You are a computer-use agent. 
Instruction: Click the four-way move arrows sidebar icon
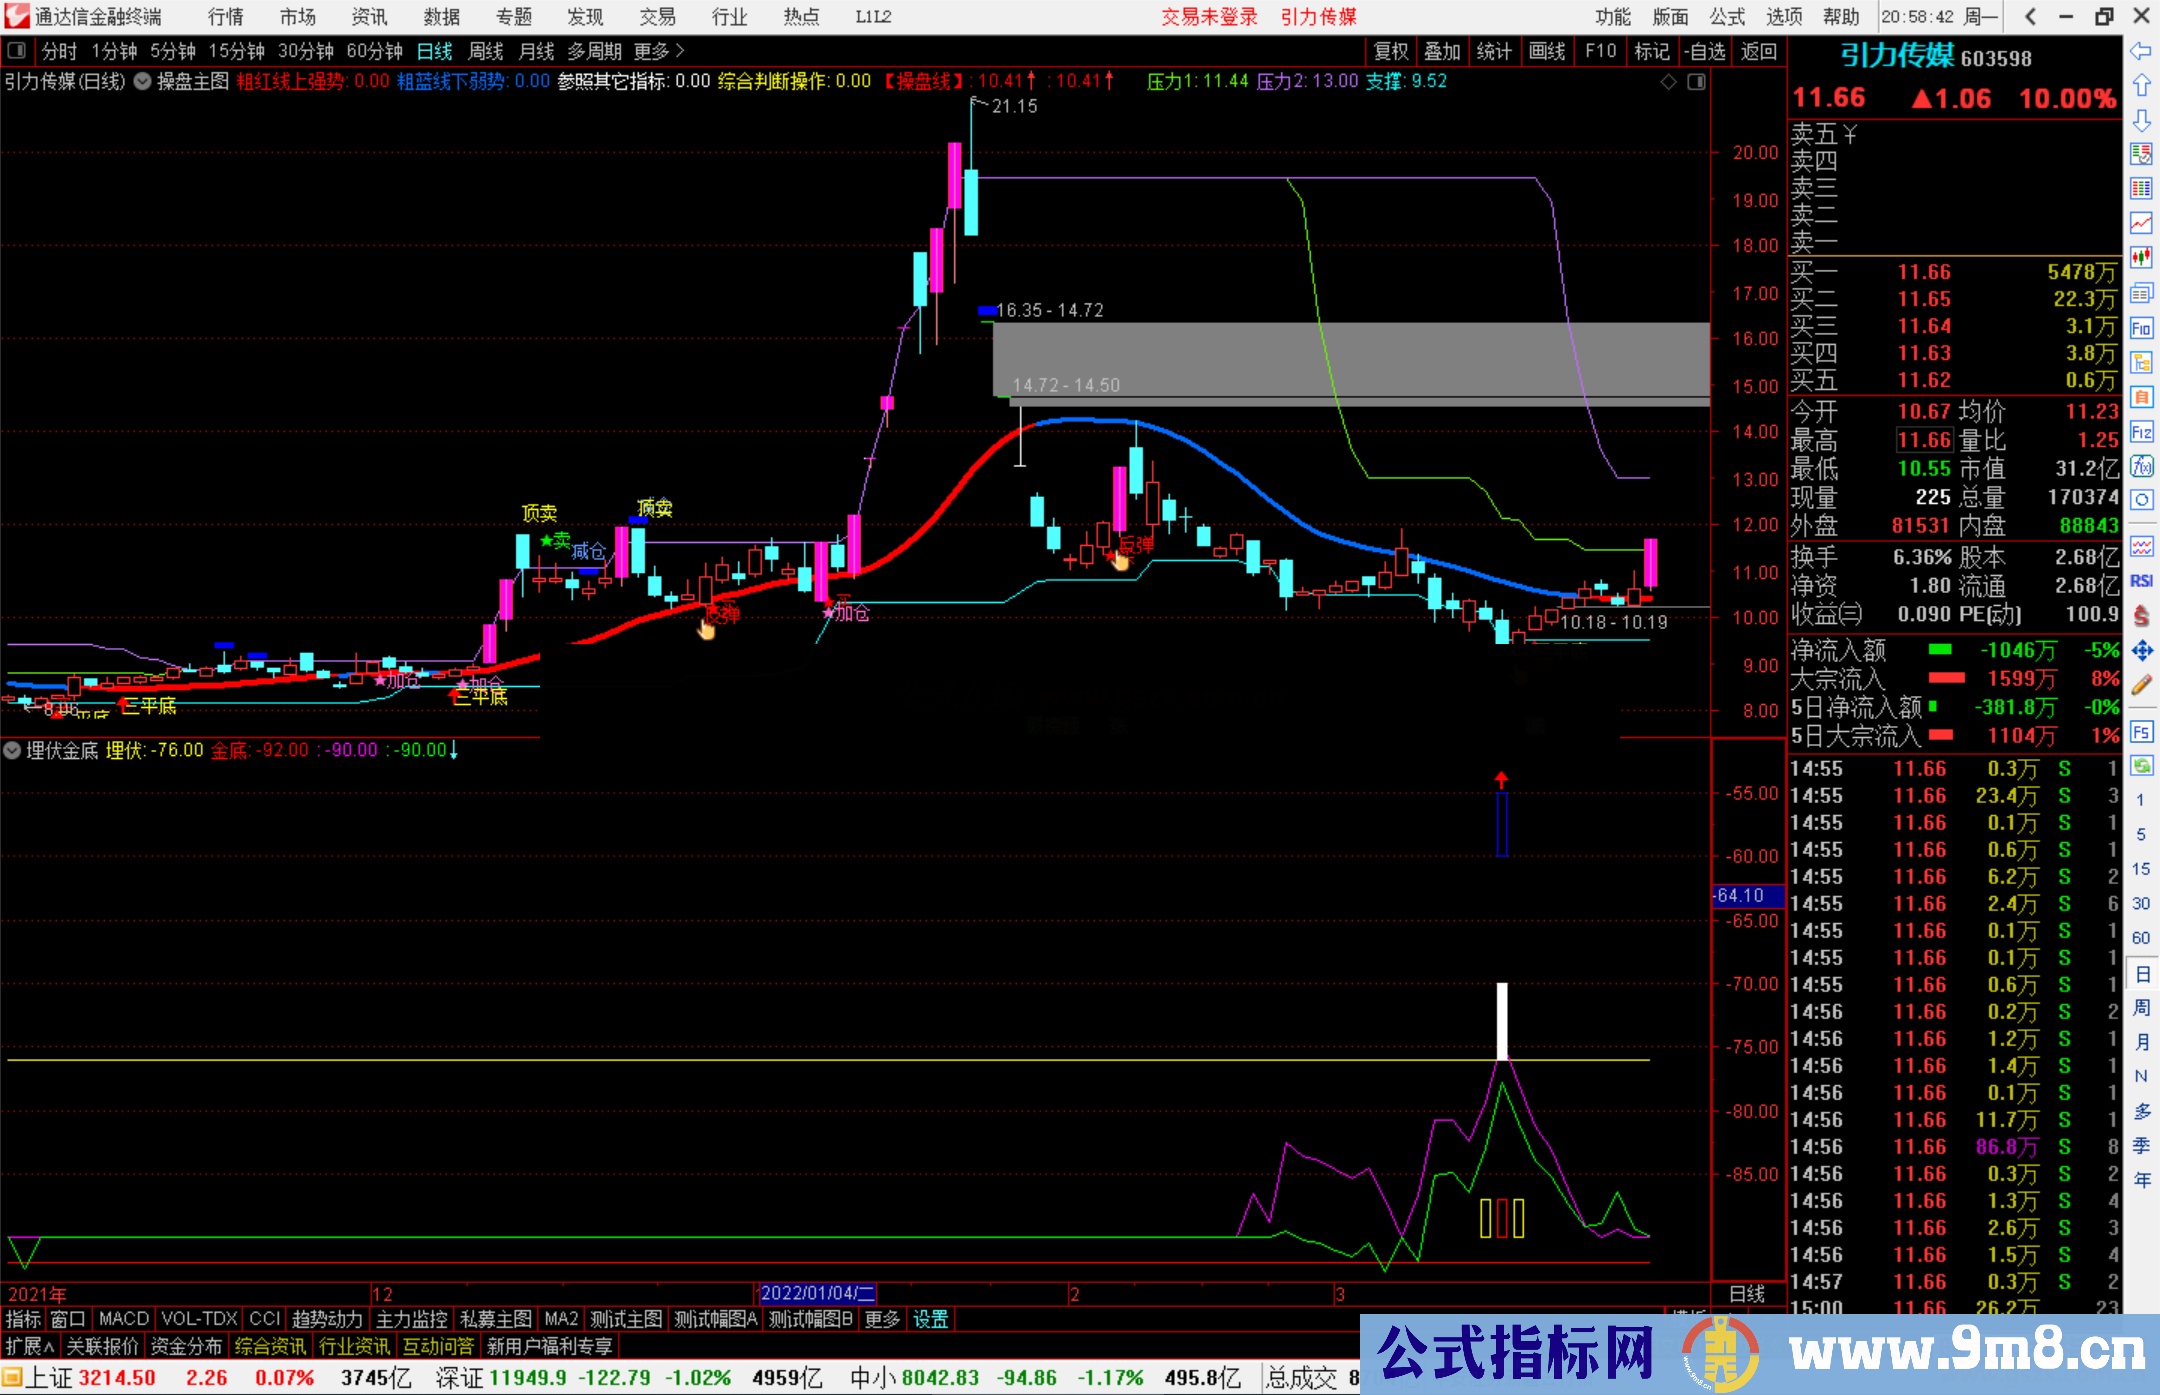2141,651
